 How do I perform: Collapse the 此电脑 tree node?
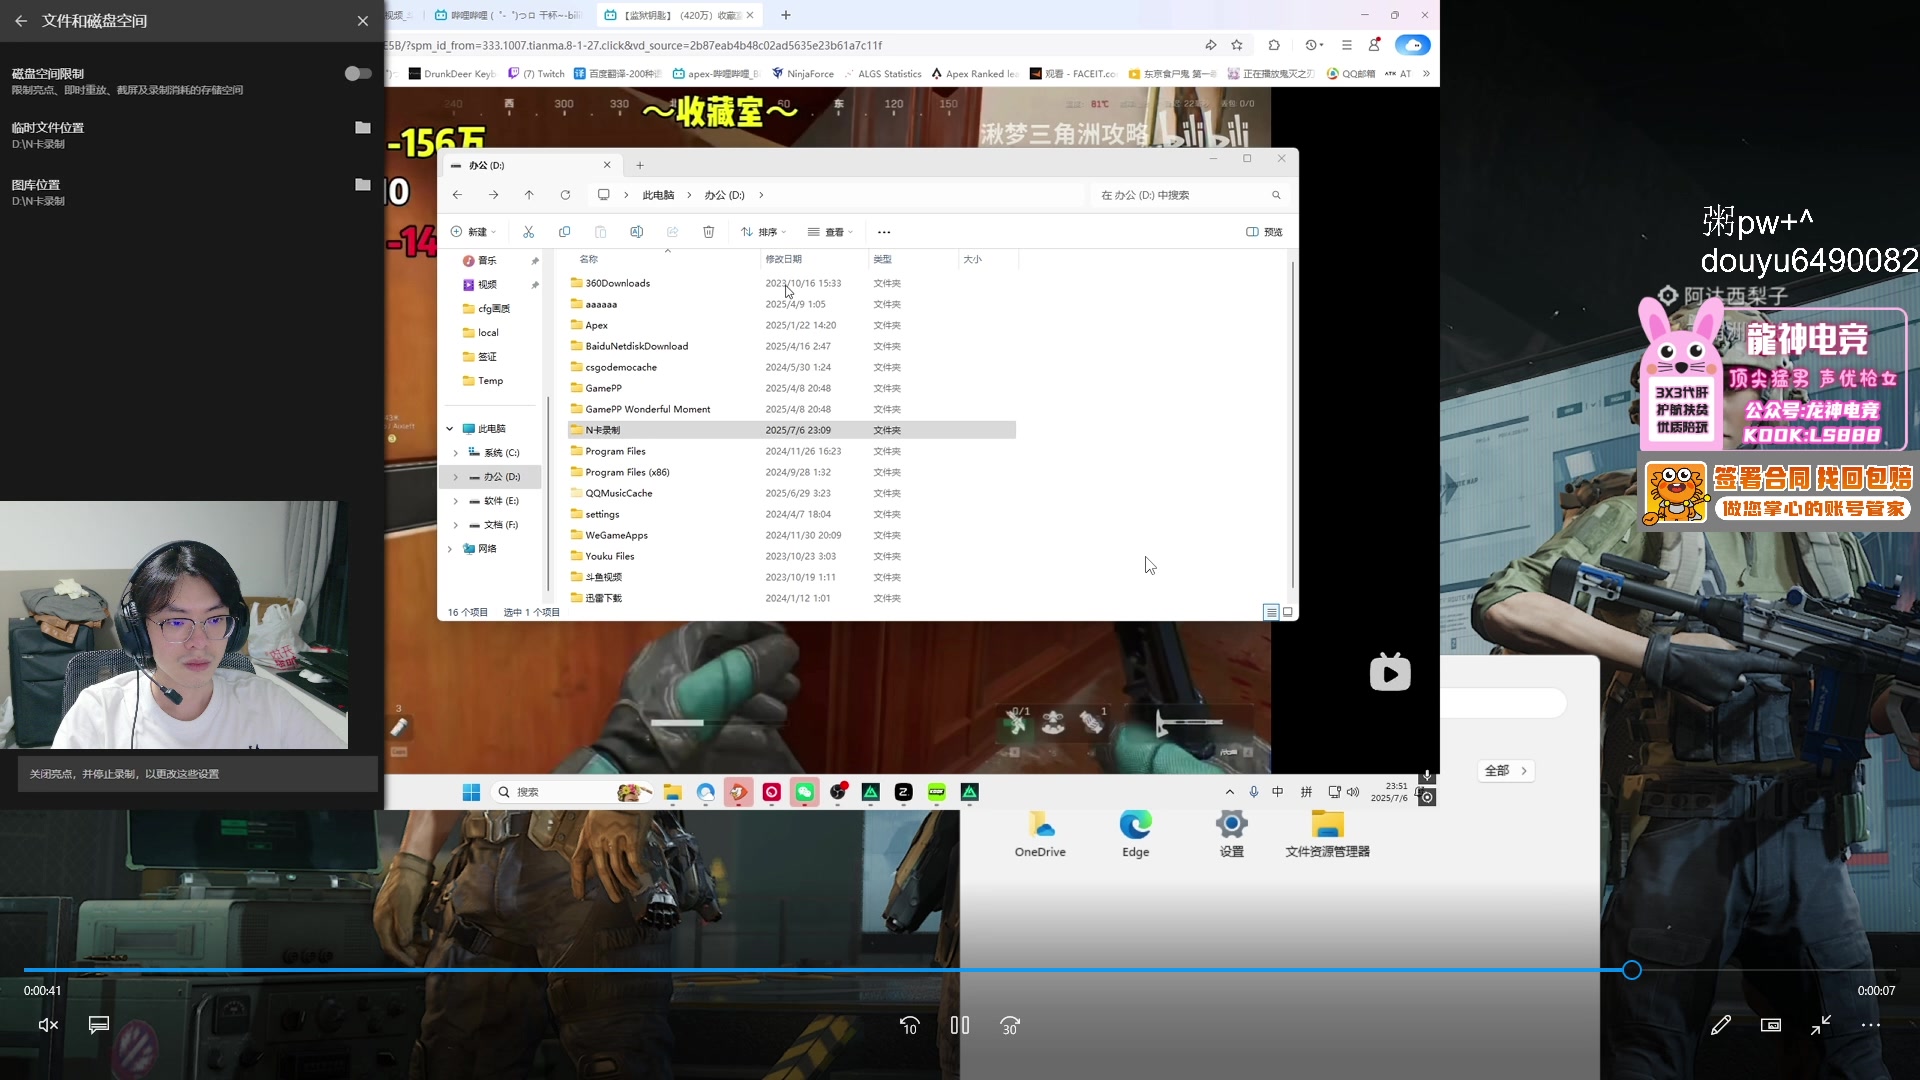450,429
